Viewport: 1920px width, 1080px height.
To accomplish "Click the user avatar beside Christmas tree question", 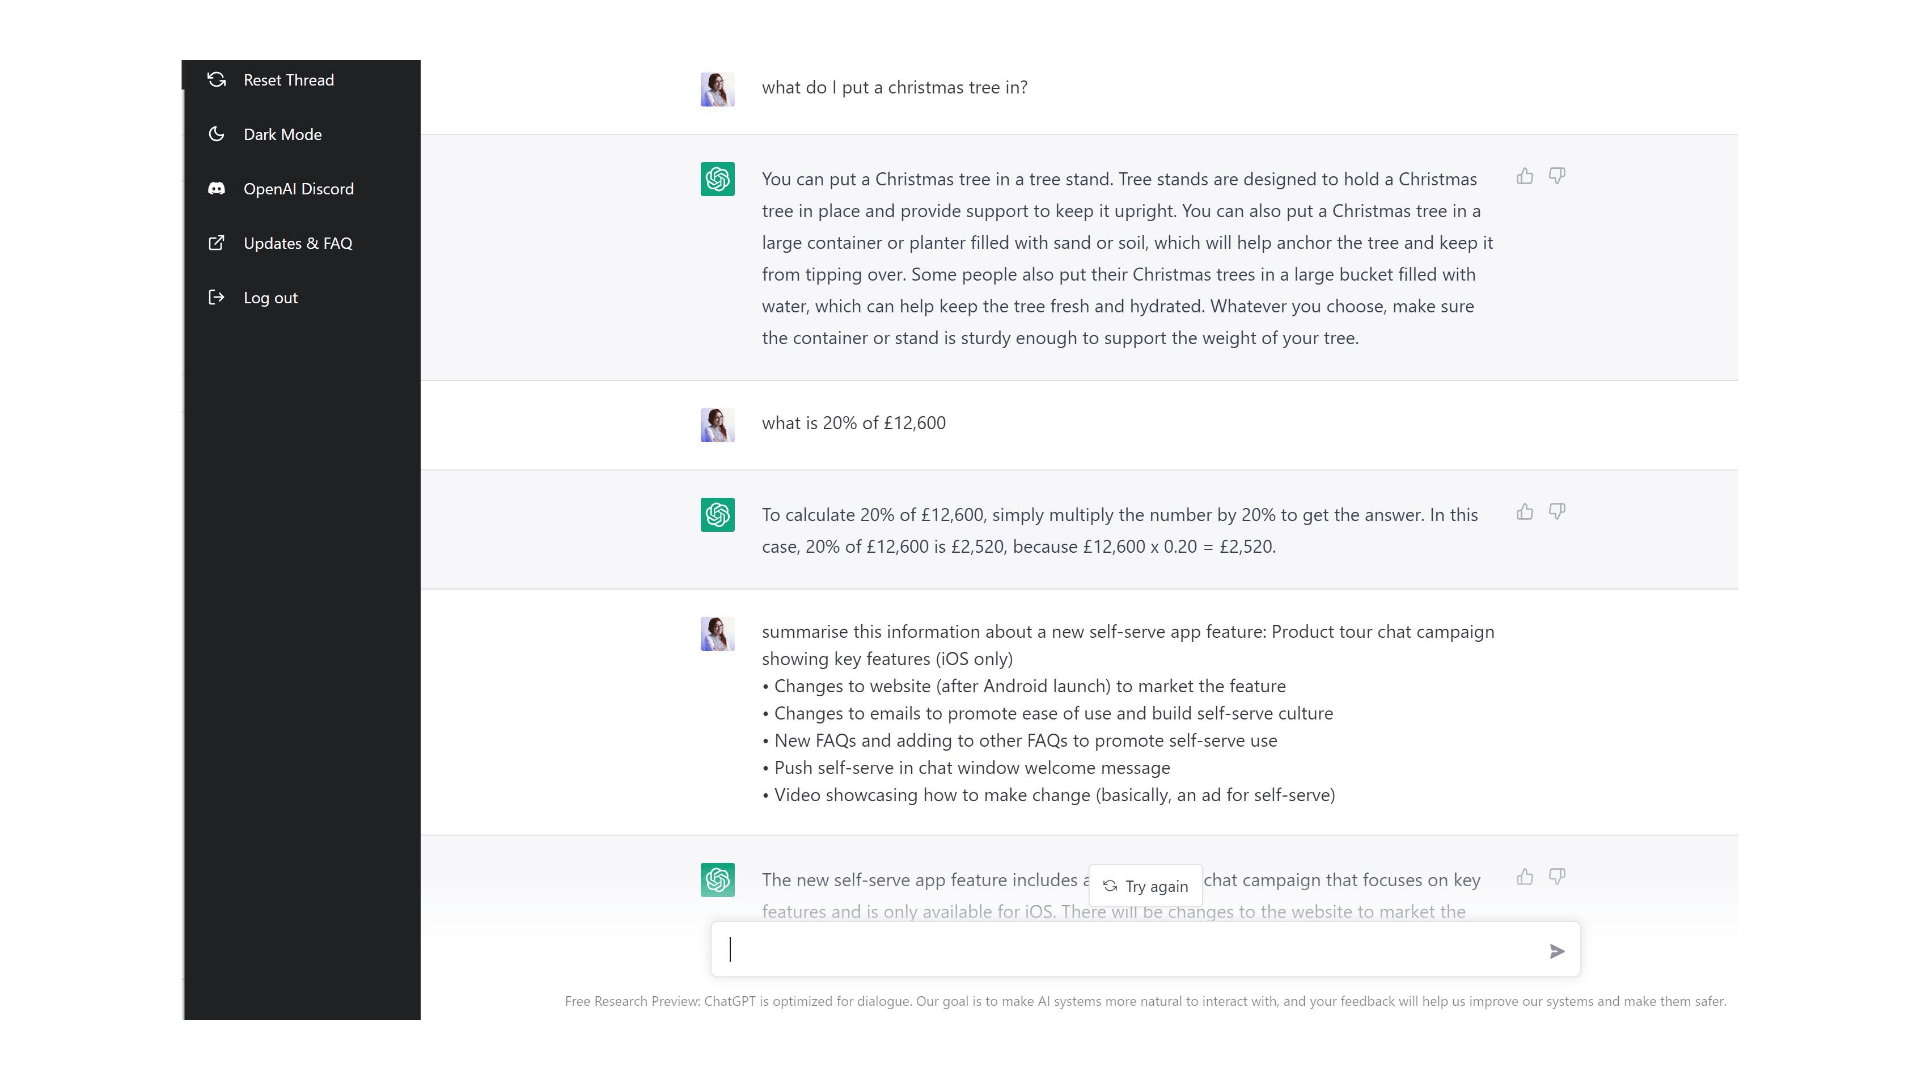I will point(718,89).
